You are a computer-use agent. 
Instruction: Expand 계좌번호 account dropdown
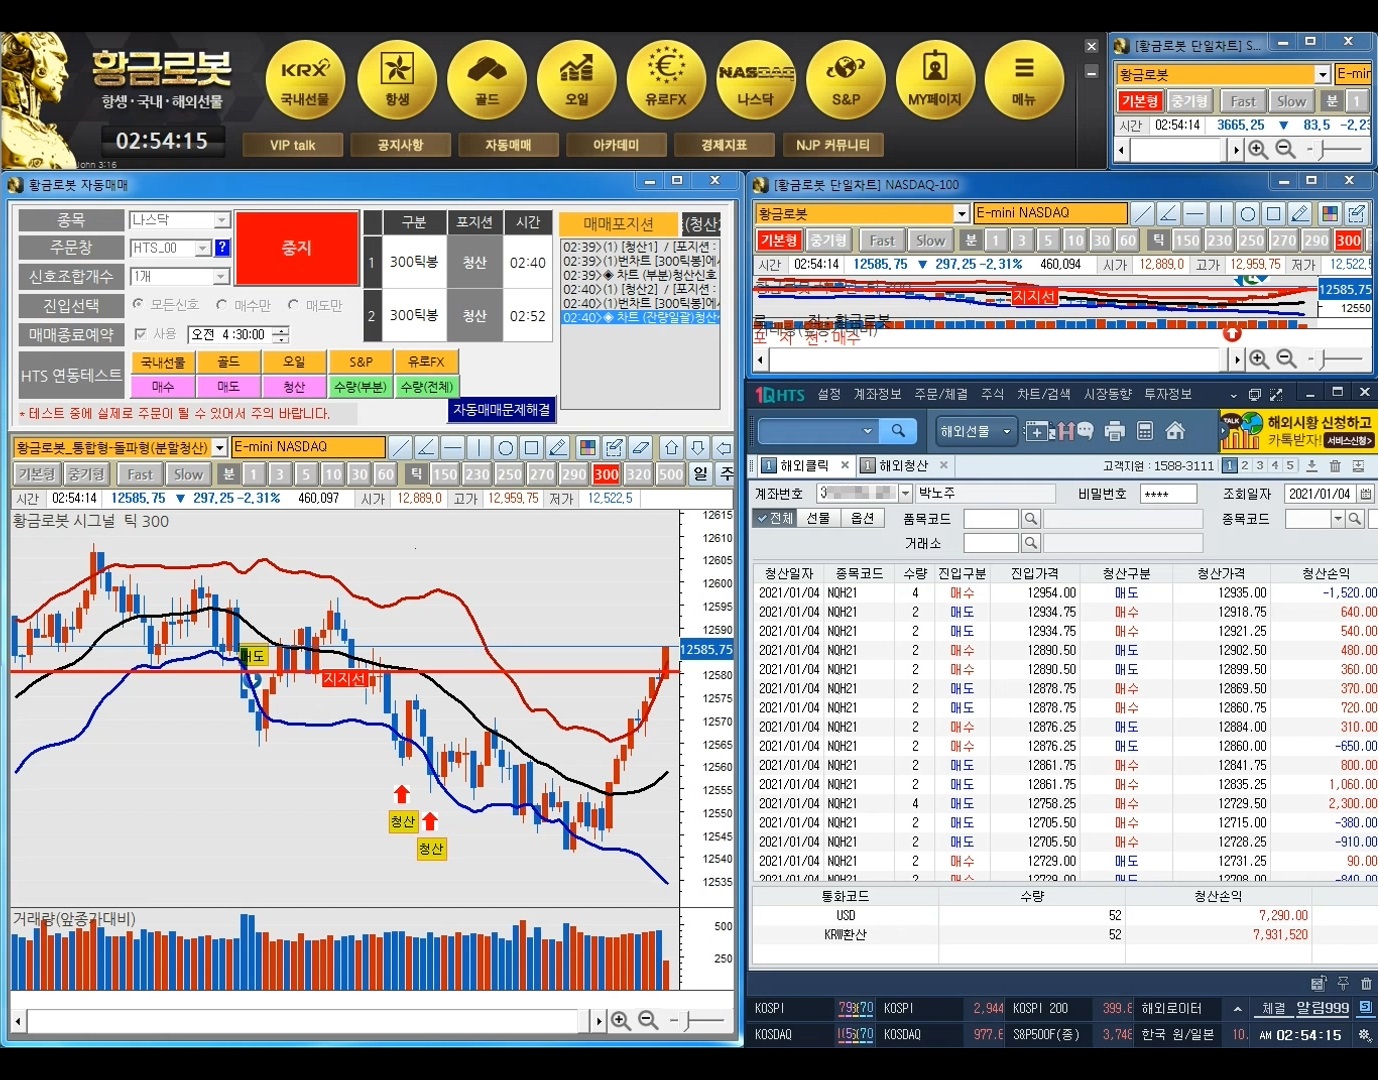[905, 493]
